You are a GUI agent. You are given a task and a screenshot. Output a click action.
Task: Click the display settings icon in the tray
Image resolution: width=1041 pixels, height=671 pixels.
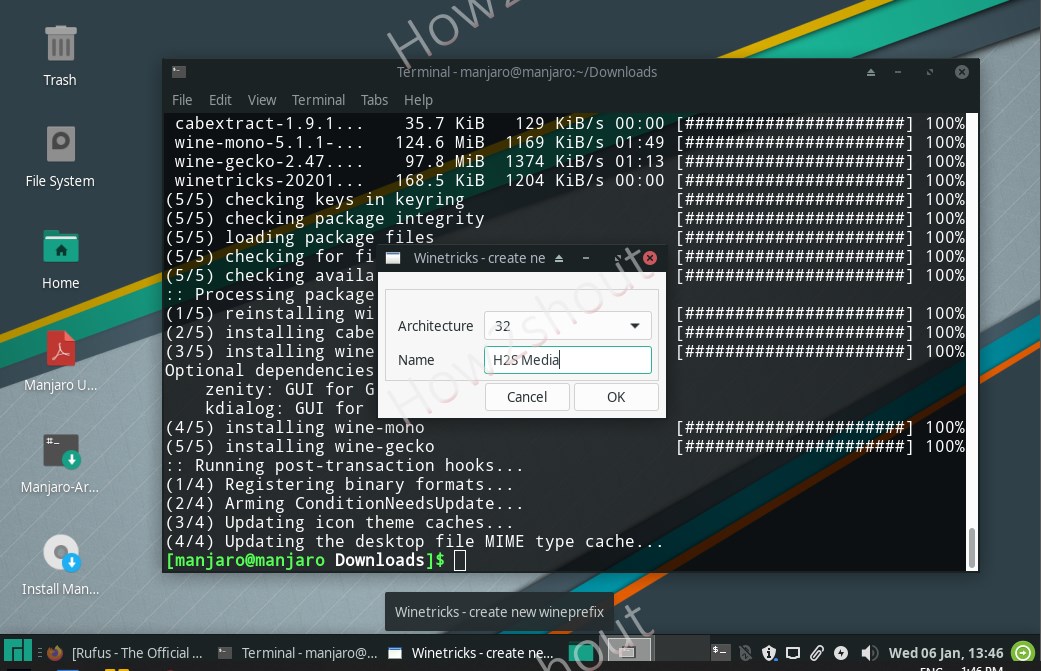794,652
